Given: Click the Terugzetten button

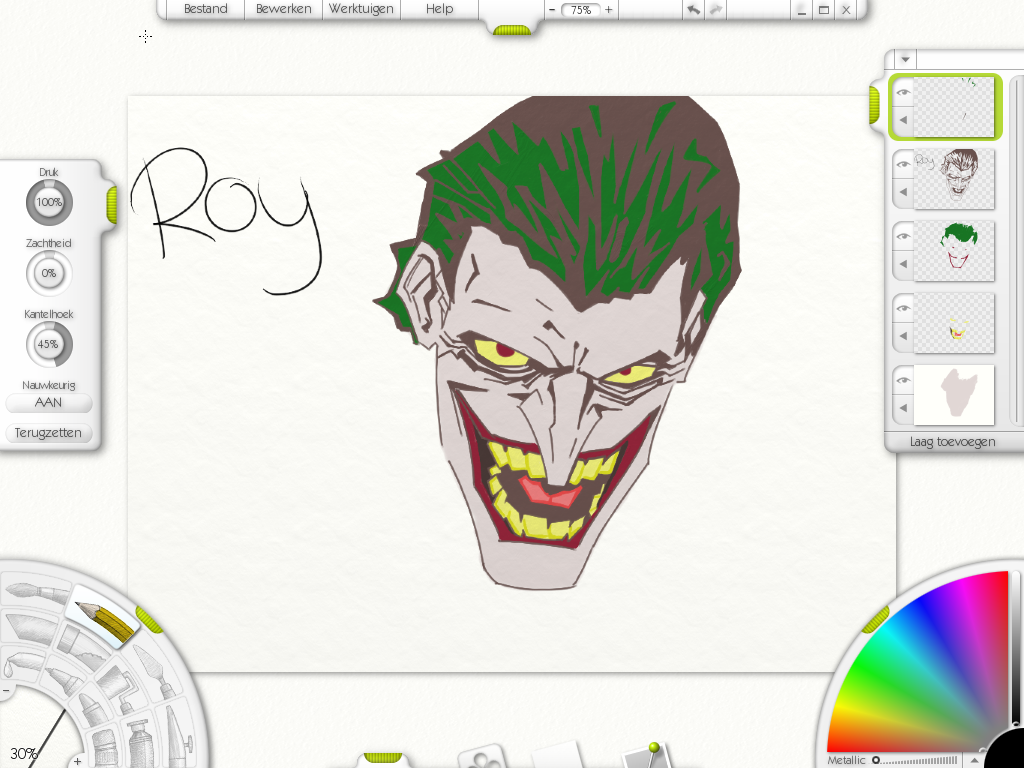Looking at the screenshot, I should [x=48, y=433].
